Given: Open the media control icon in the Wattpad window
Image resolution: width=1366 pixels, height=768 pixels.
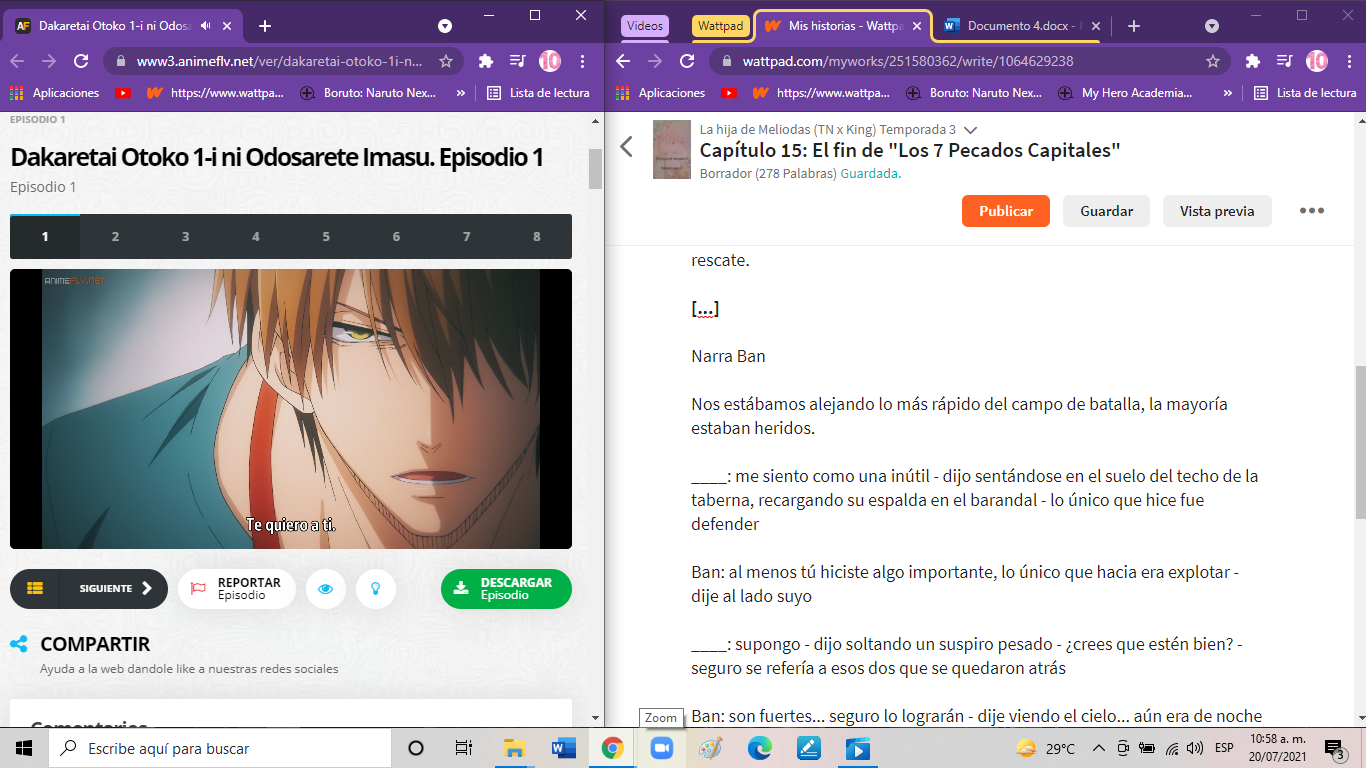Looking at the screenshot, I should click(x=1284, y=61).
